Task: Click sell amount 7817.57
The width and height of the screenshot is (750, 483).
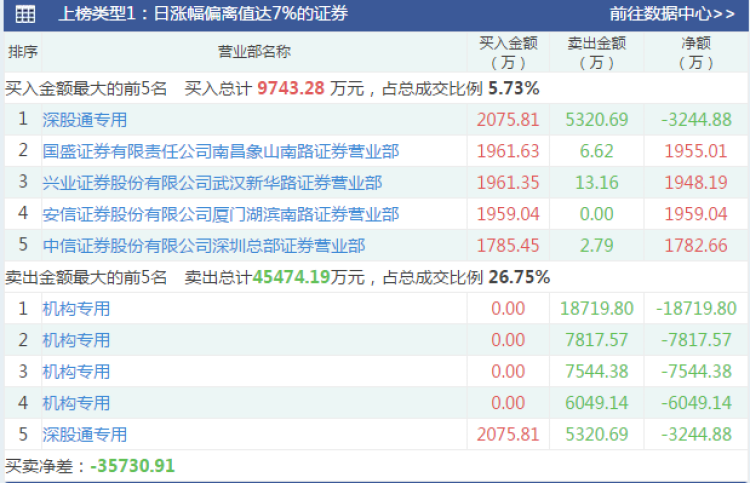Action: 596,340
